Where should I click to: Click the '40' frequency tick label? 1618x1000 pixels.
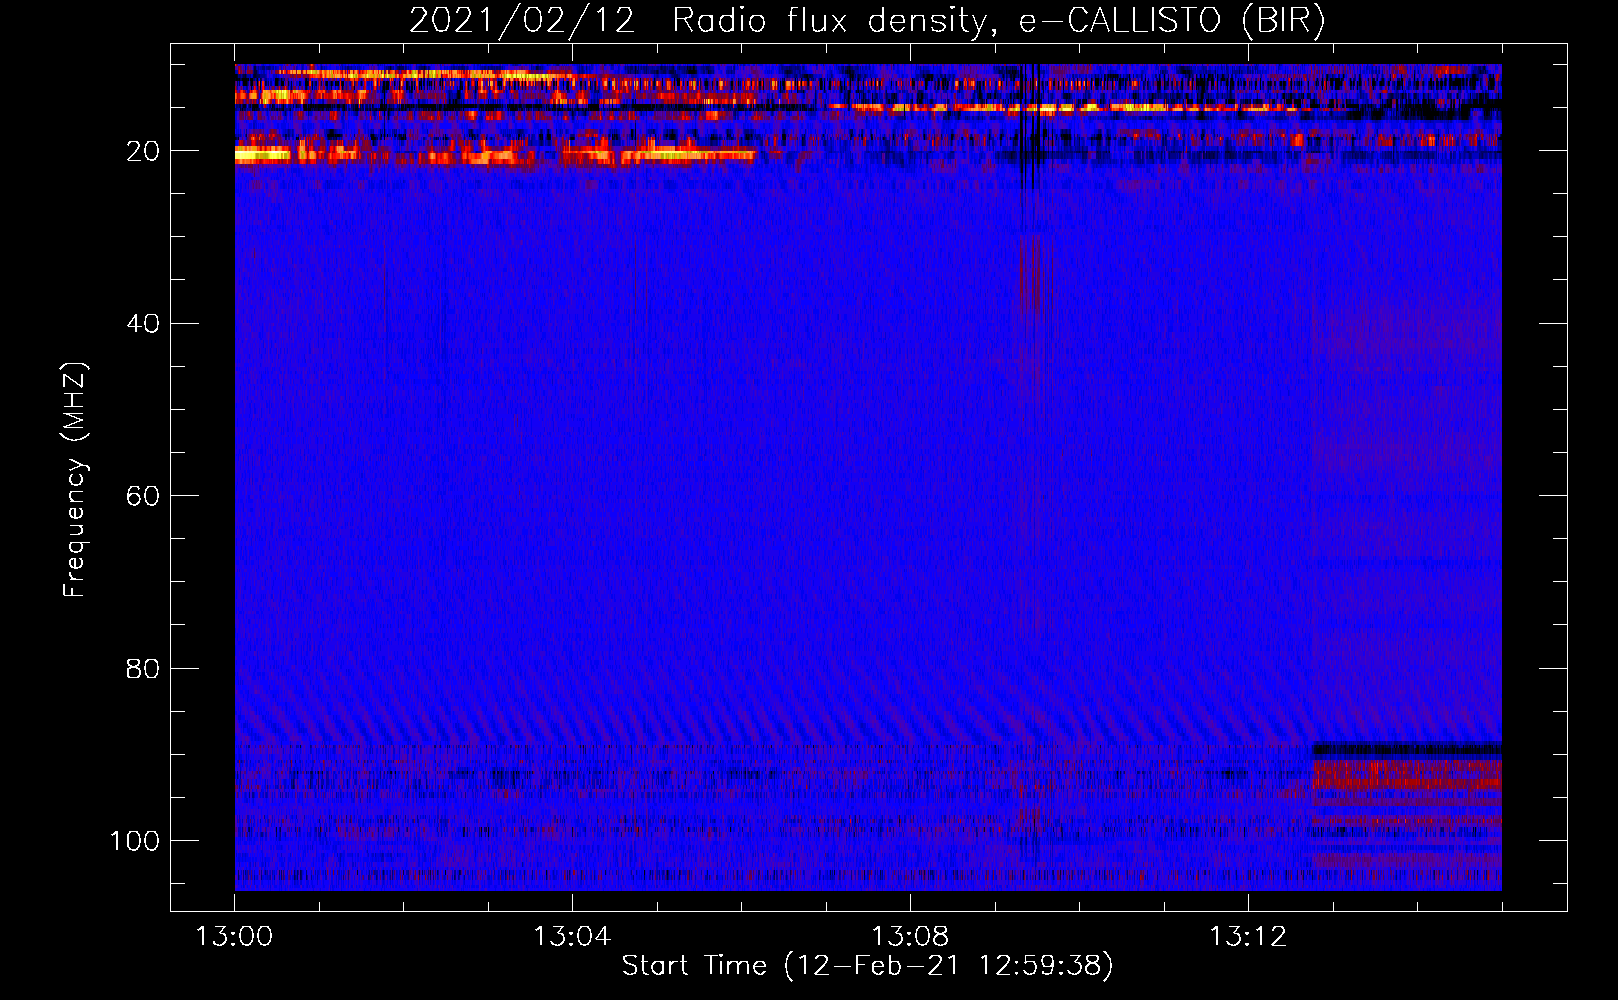pyautogui.click(x=143, y=323)
